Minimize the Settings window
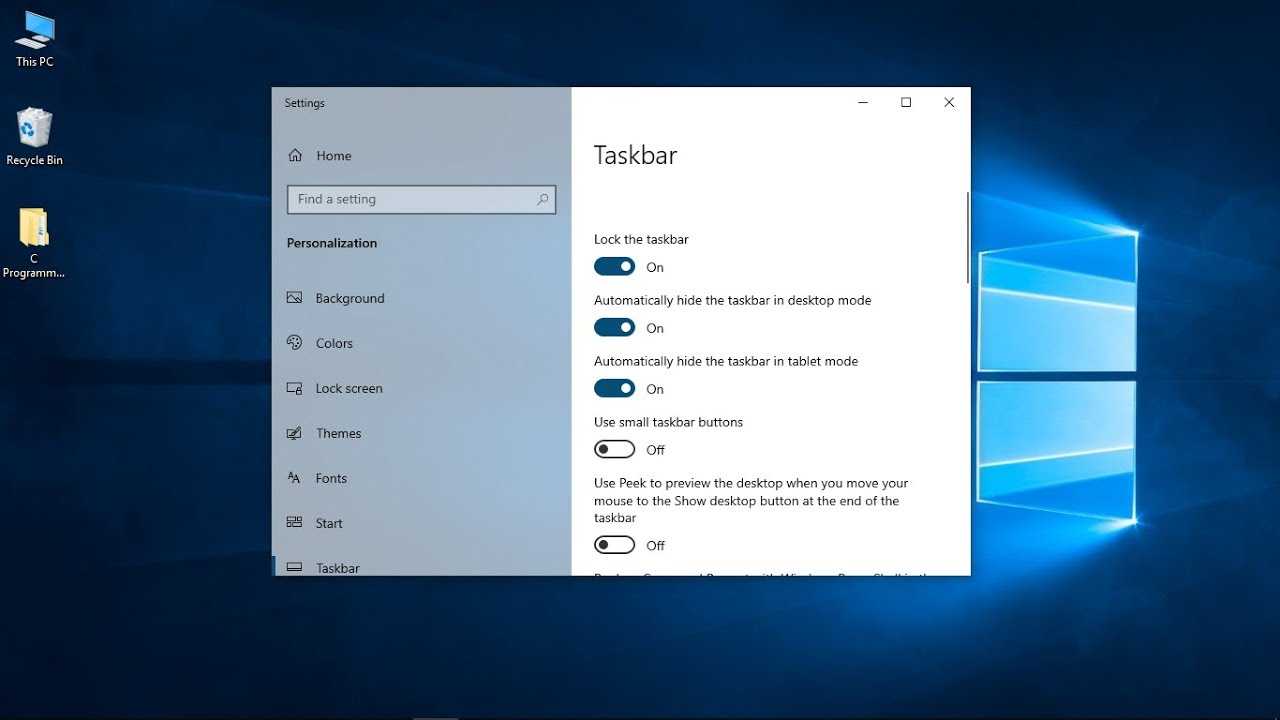Viewport: 1280px width, 720px height. click(863, 102)
